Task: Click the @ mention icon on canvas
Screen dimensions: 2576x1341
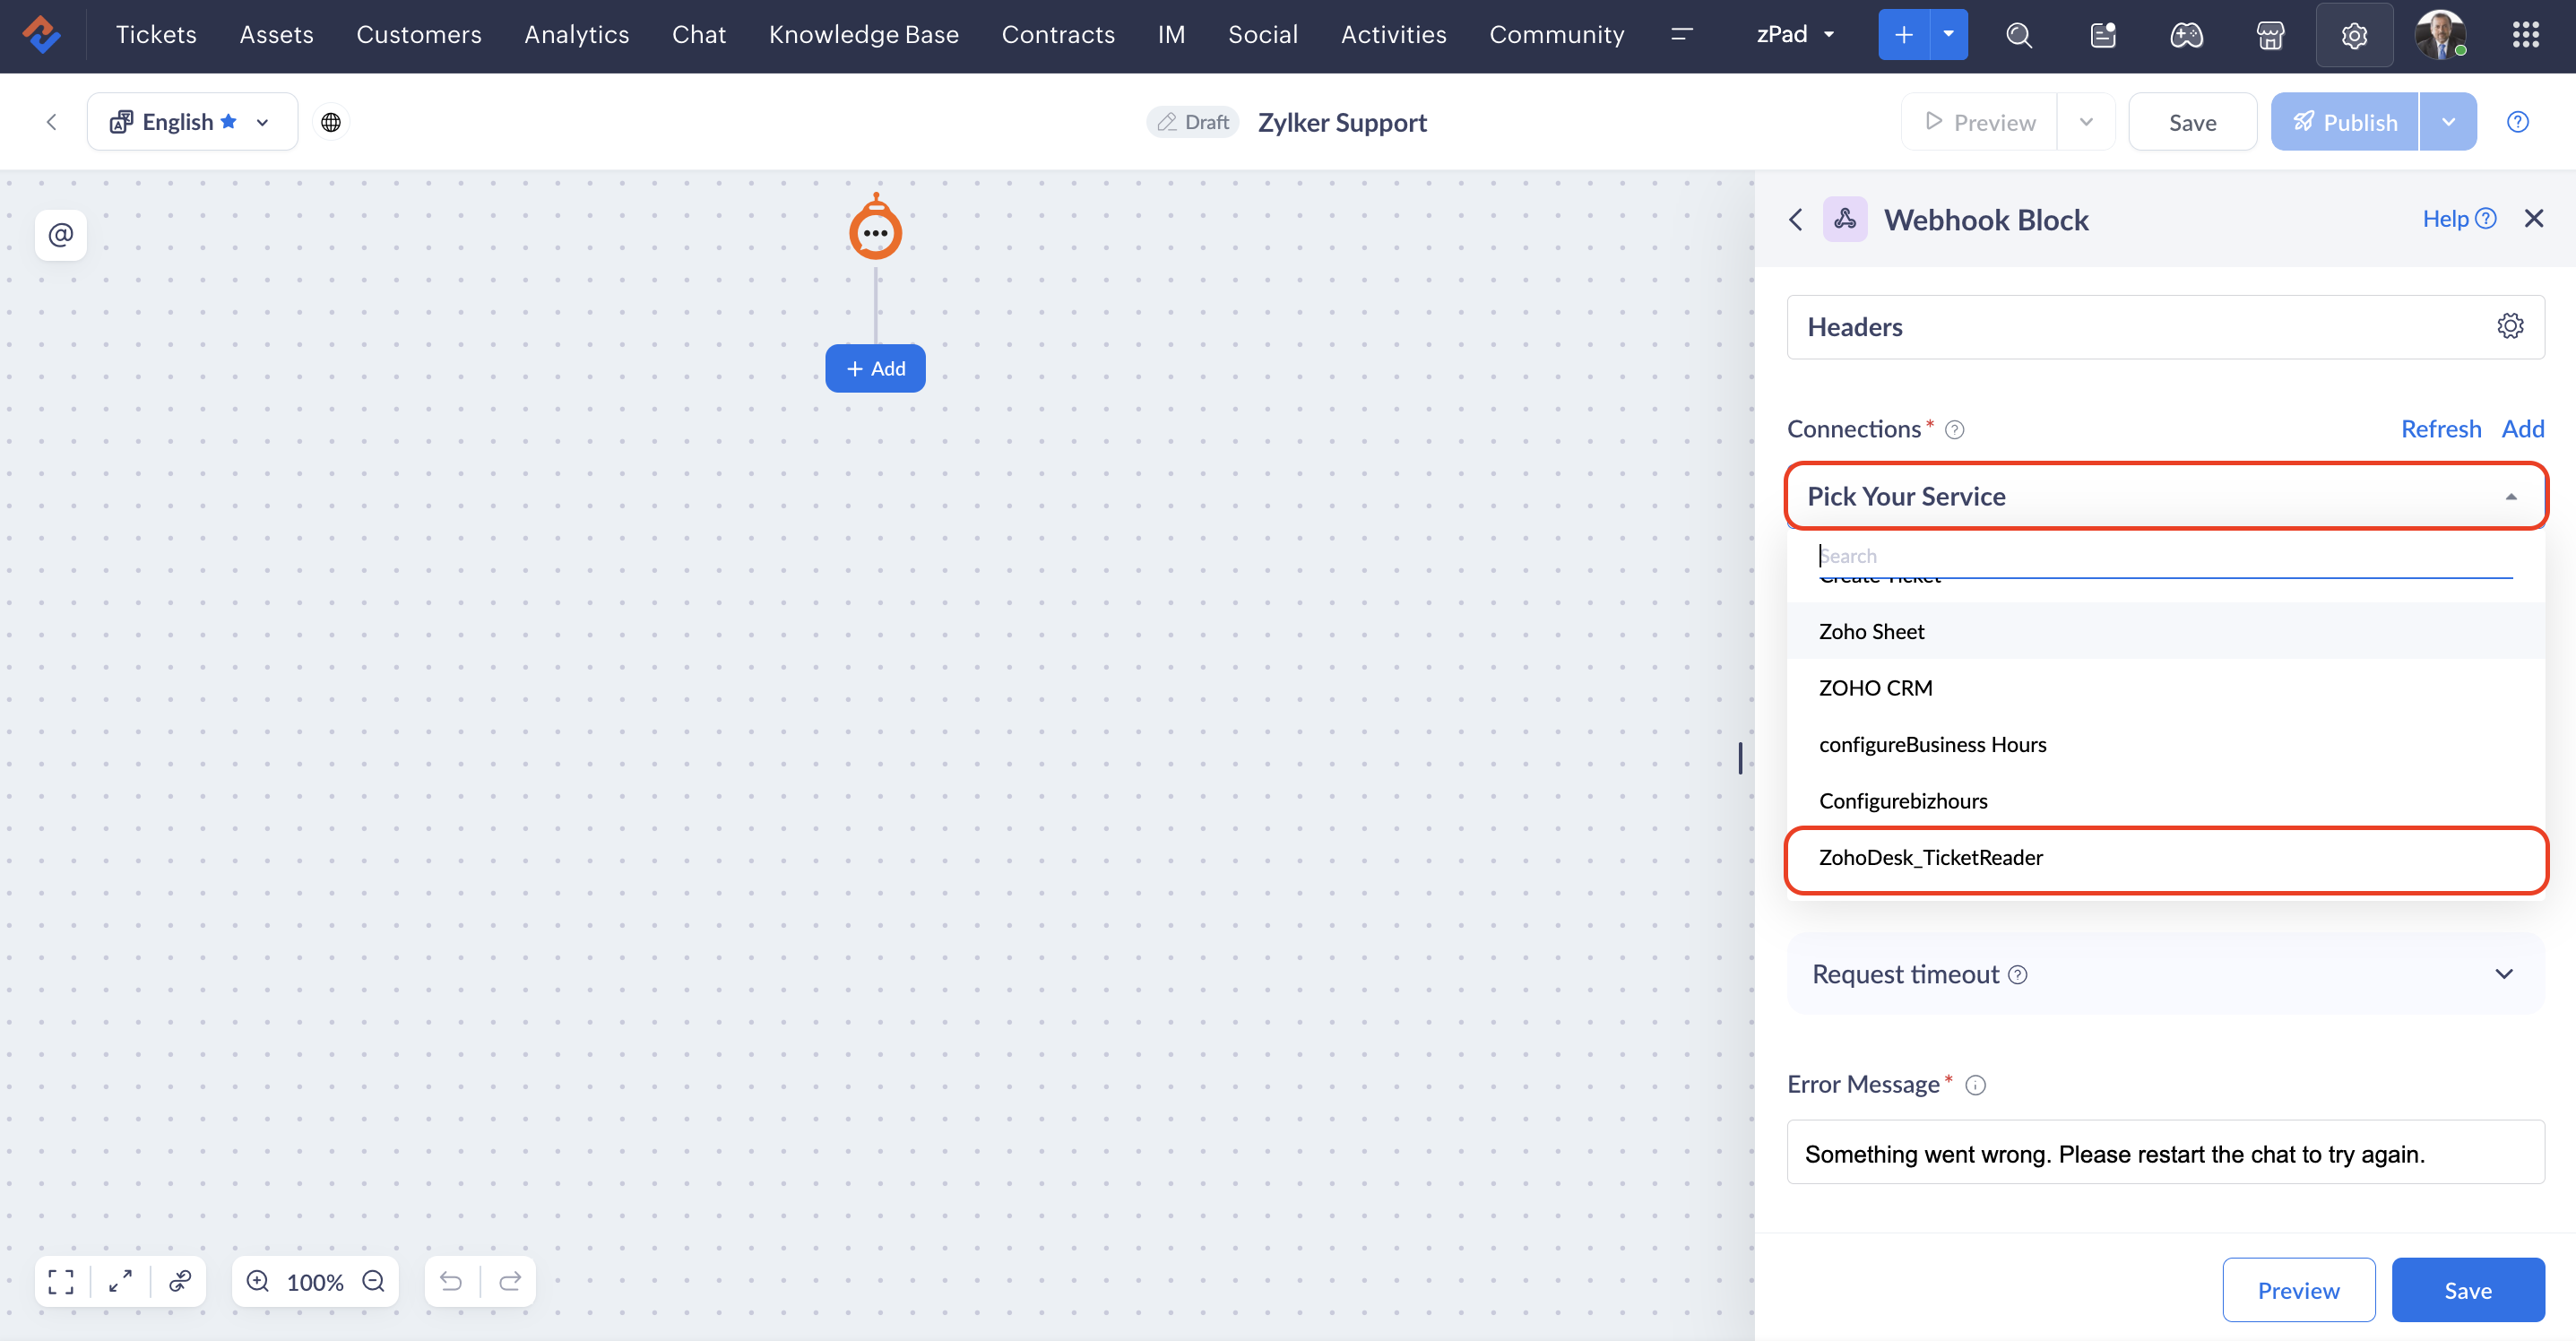Action: (x=61, y=235)
